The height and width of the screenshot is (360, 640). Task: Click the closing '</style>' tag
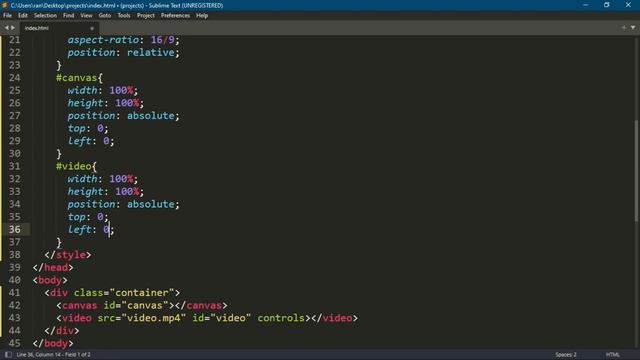[68, 255]
